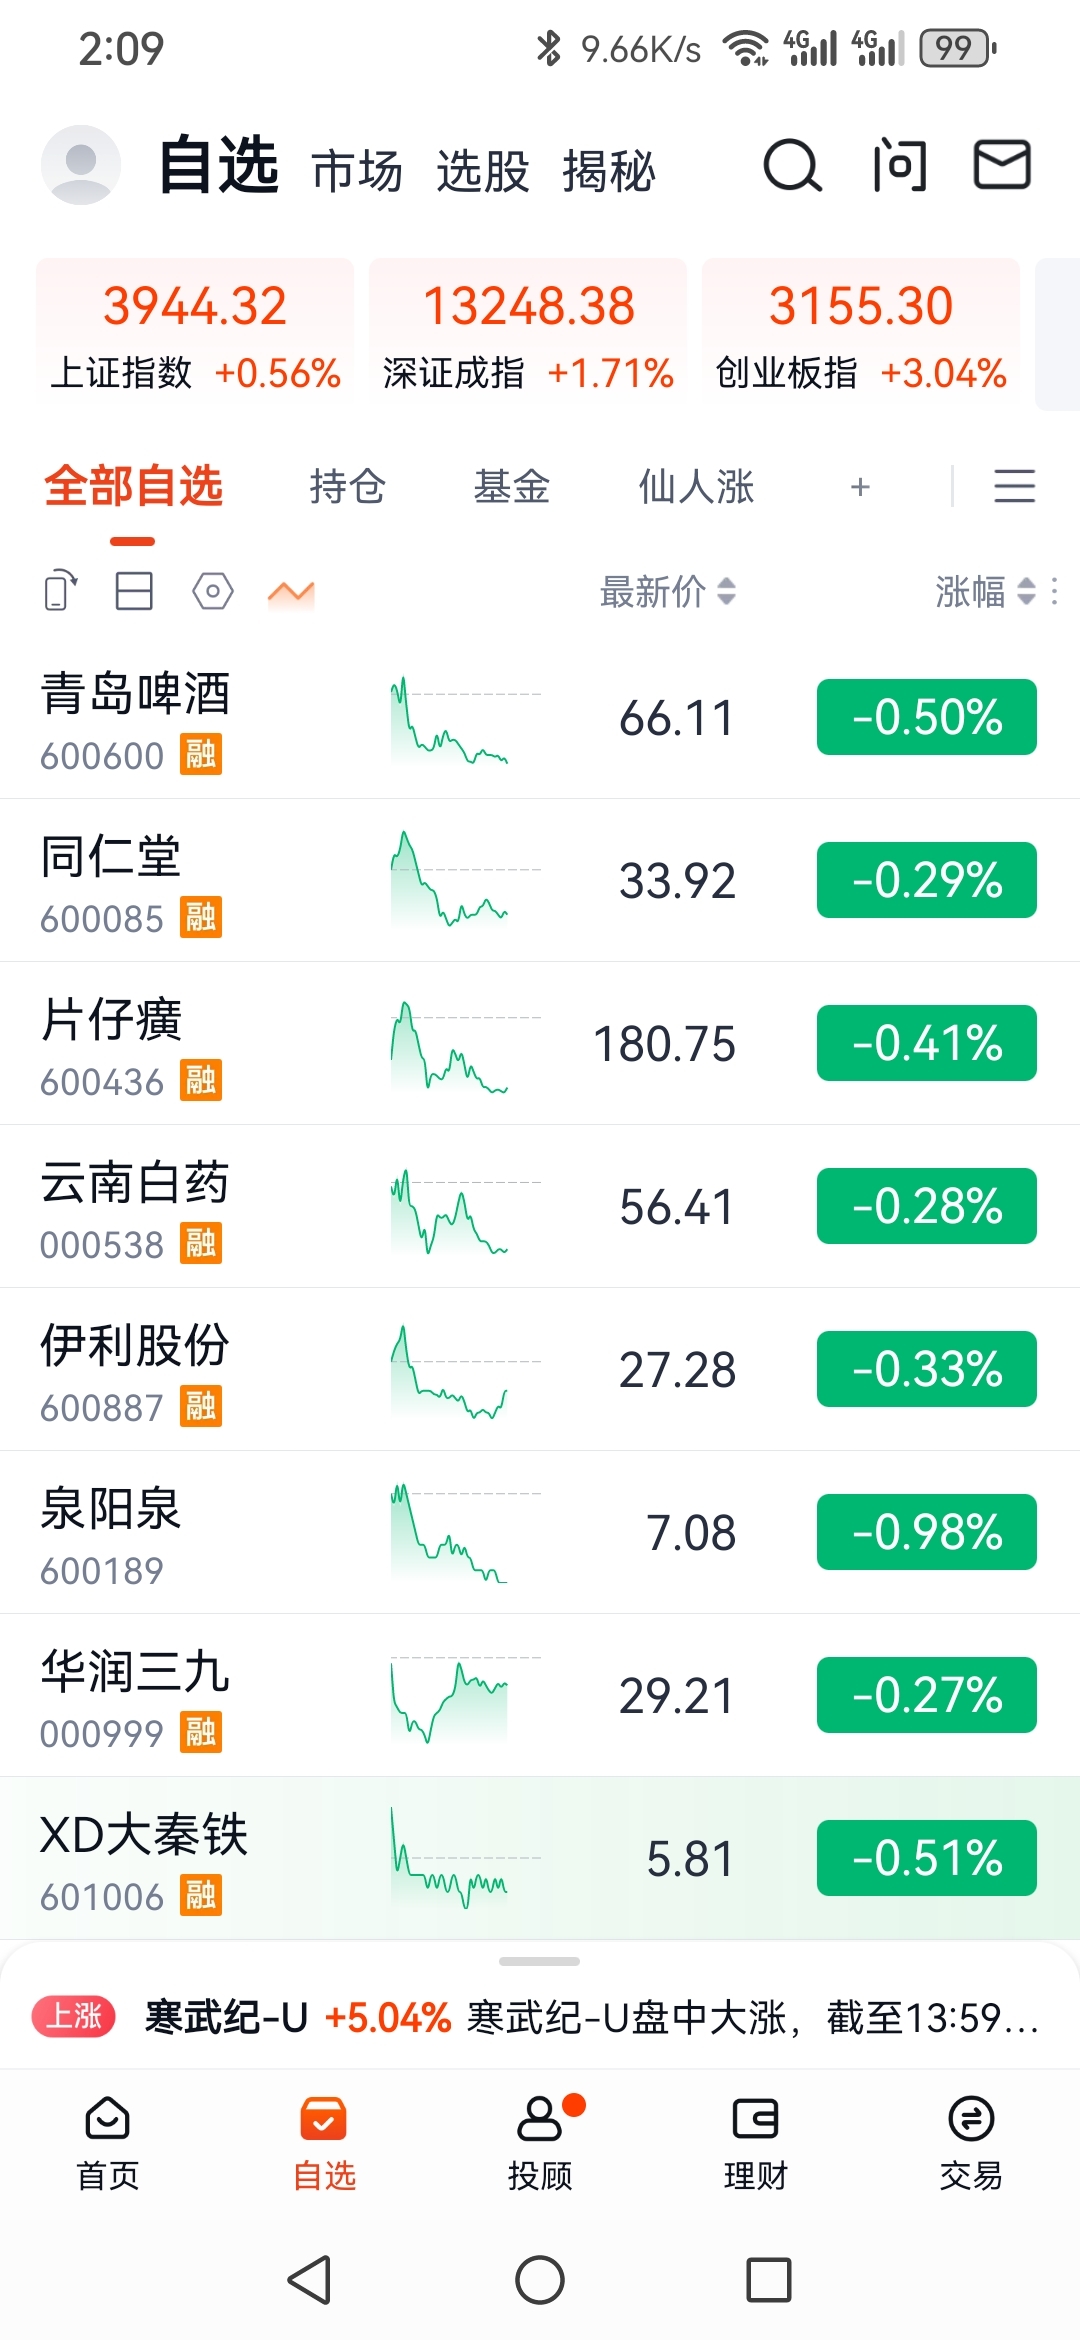Tap the 问 ask icon
Screen dimensions: 1080x2340
point(899,166)
